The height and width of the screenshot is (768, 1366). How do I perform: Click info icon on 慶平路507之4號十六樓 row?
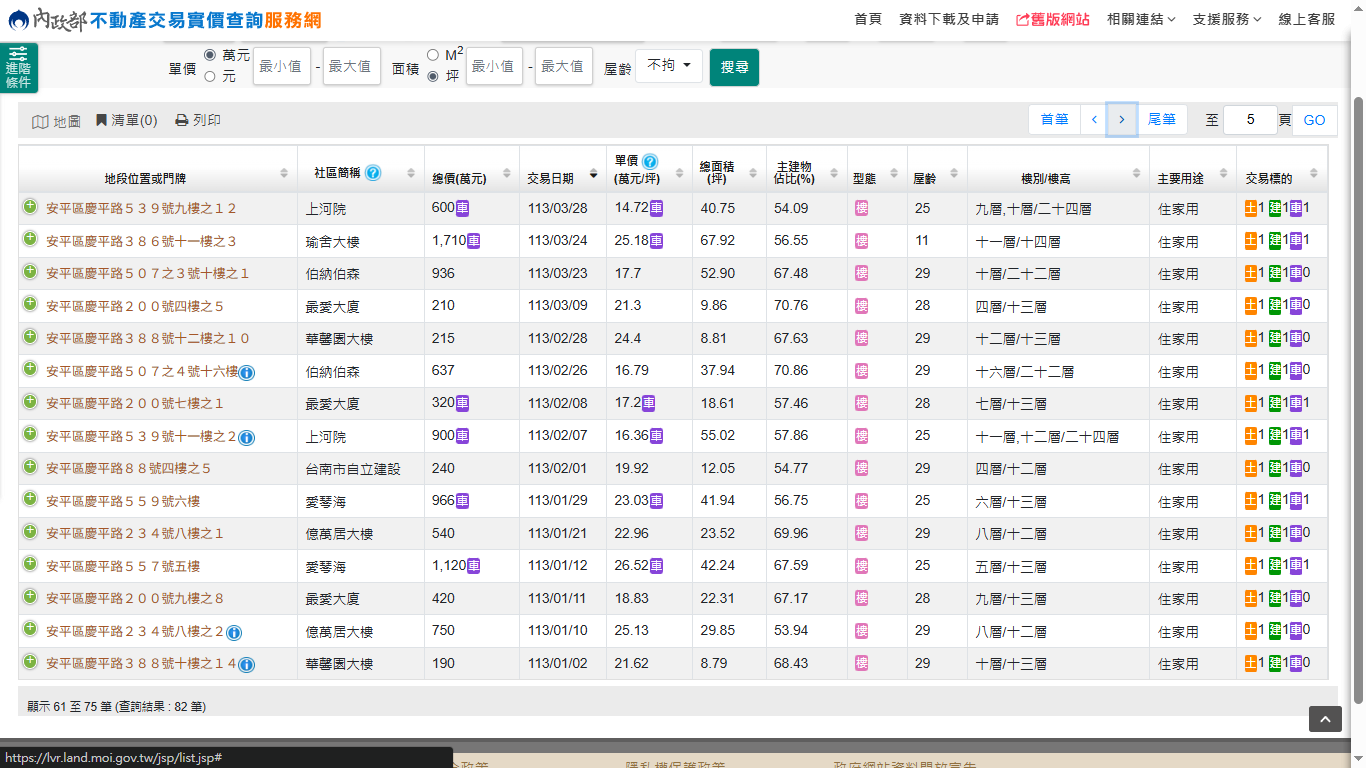tap(247, 373)
